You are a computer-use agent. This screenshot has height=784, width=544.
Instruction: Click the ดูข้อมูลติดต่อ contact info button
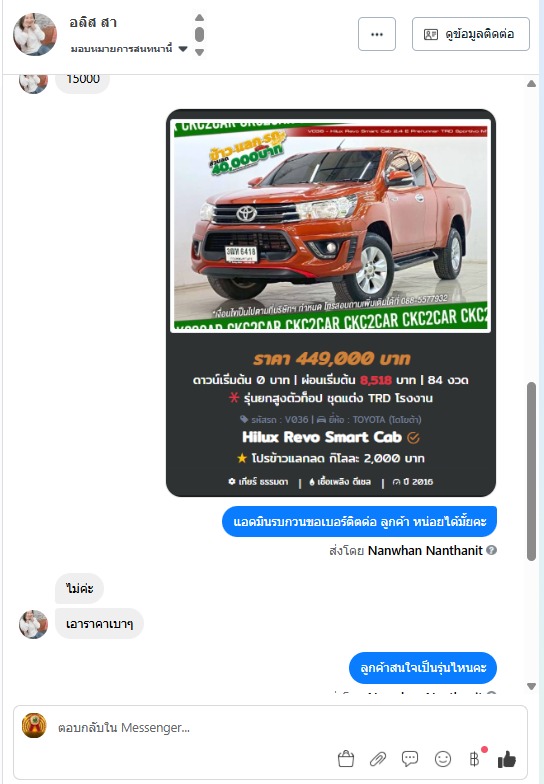coord(470,34)
